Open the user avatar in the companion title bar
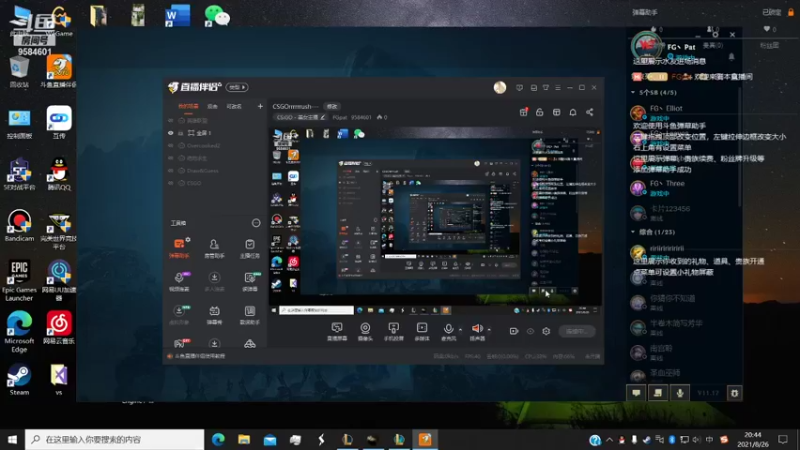This screenshot has height=450, width=800. coord(500,88)
